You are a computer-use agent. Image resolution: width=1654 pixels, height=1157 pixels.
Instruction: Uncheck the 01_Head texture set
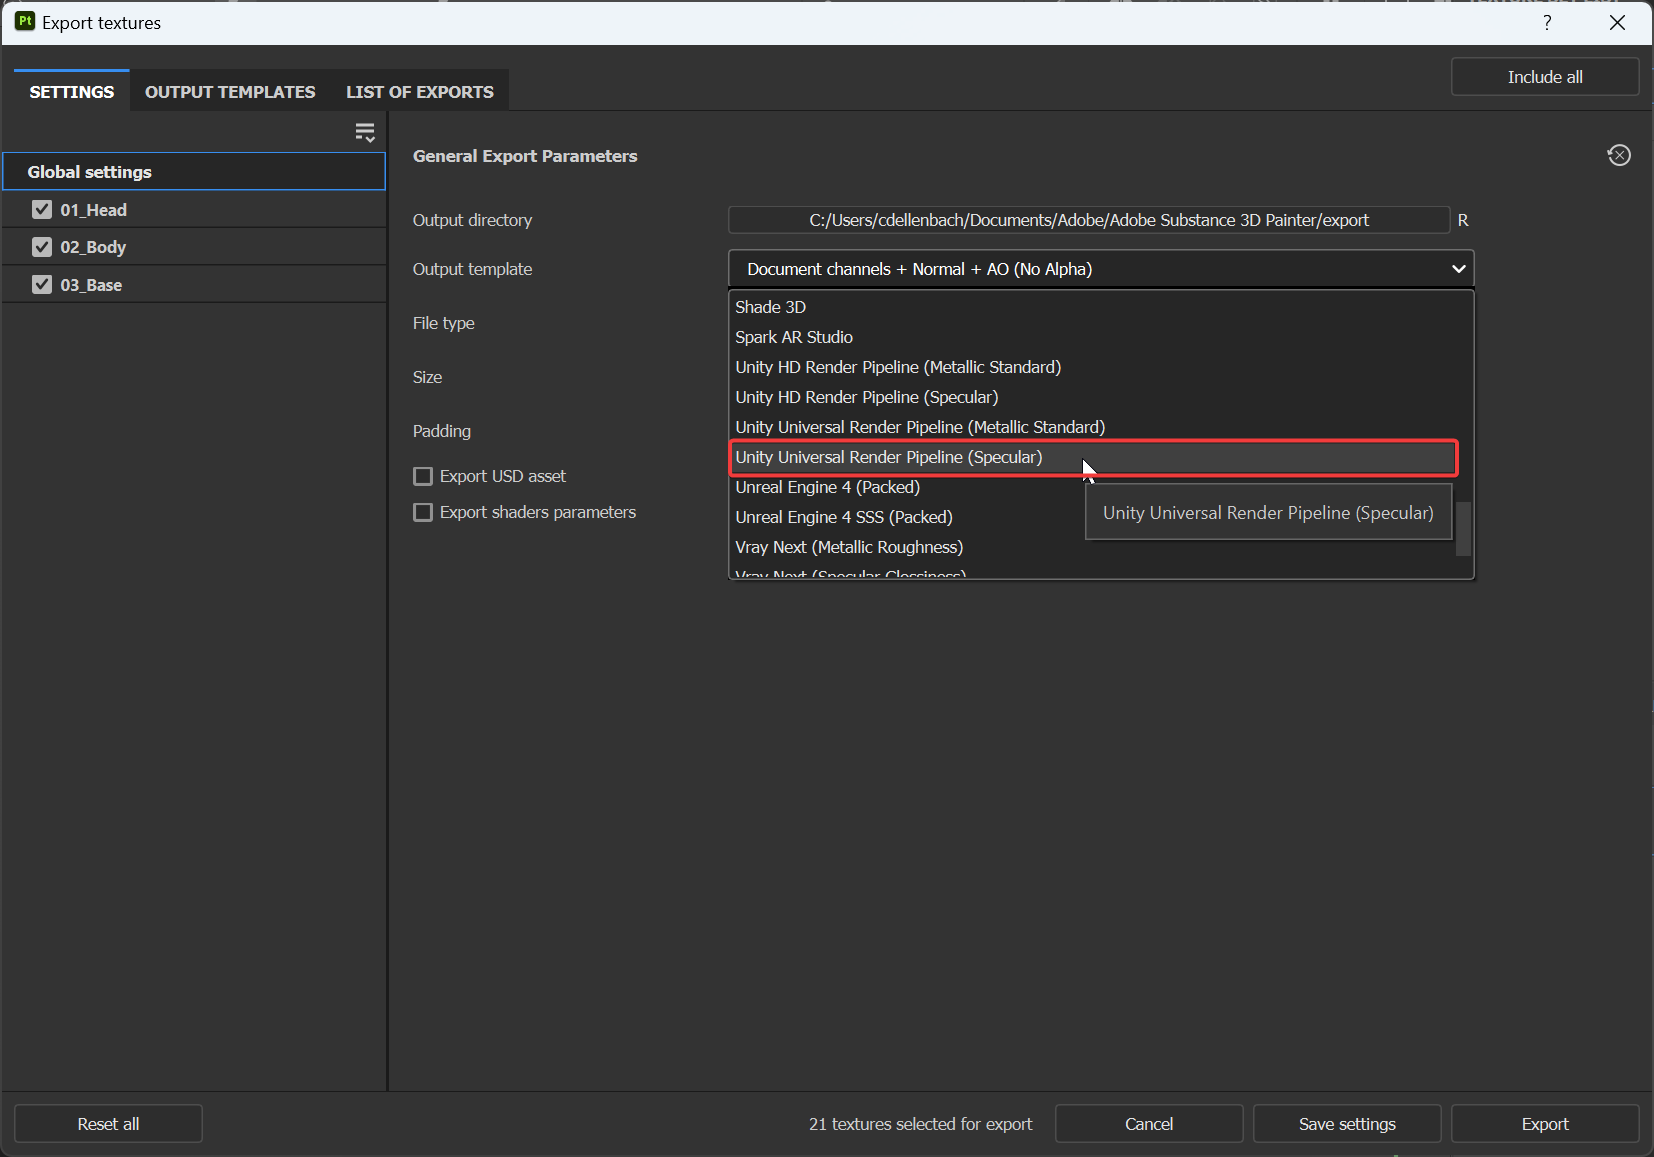41,209
